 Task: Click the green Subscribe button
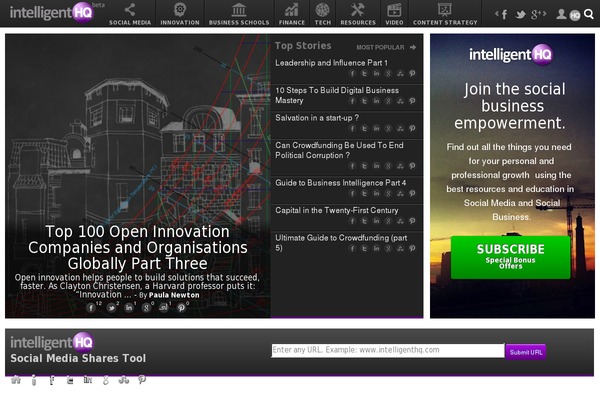pyautogui.click(x=510, y=257)
